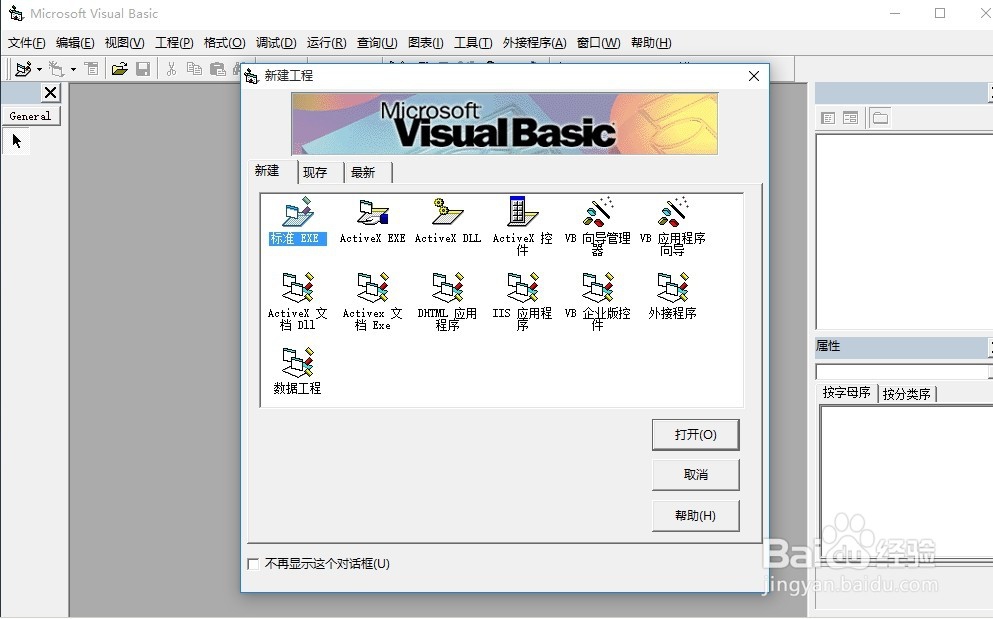The height and width of the screenshot is (619, 993).
Task: Open the 文件(F) menu
Action: [27, 42]
